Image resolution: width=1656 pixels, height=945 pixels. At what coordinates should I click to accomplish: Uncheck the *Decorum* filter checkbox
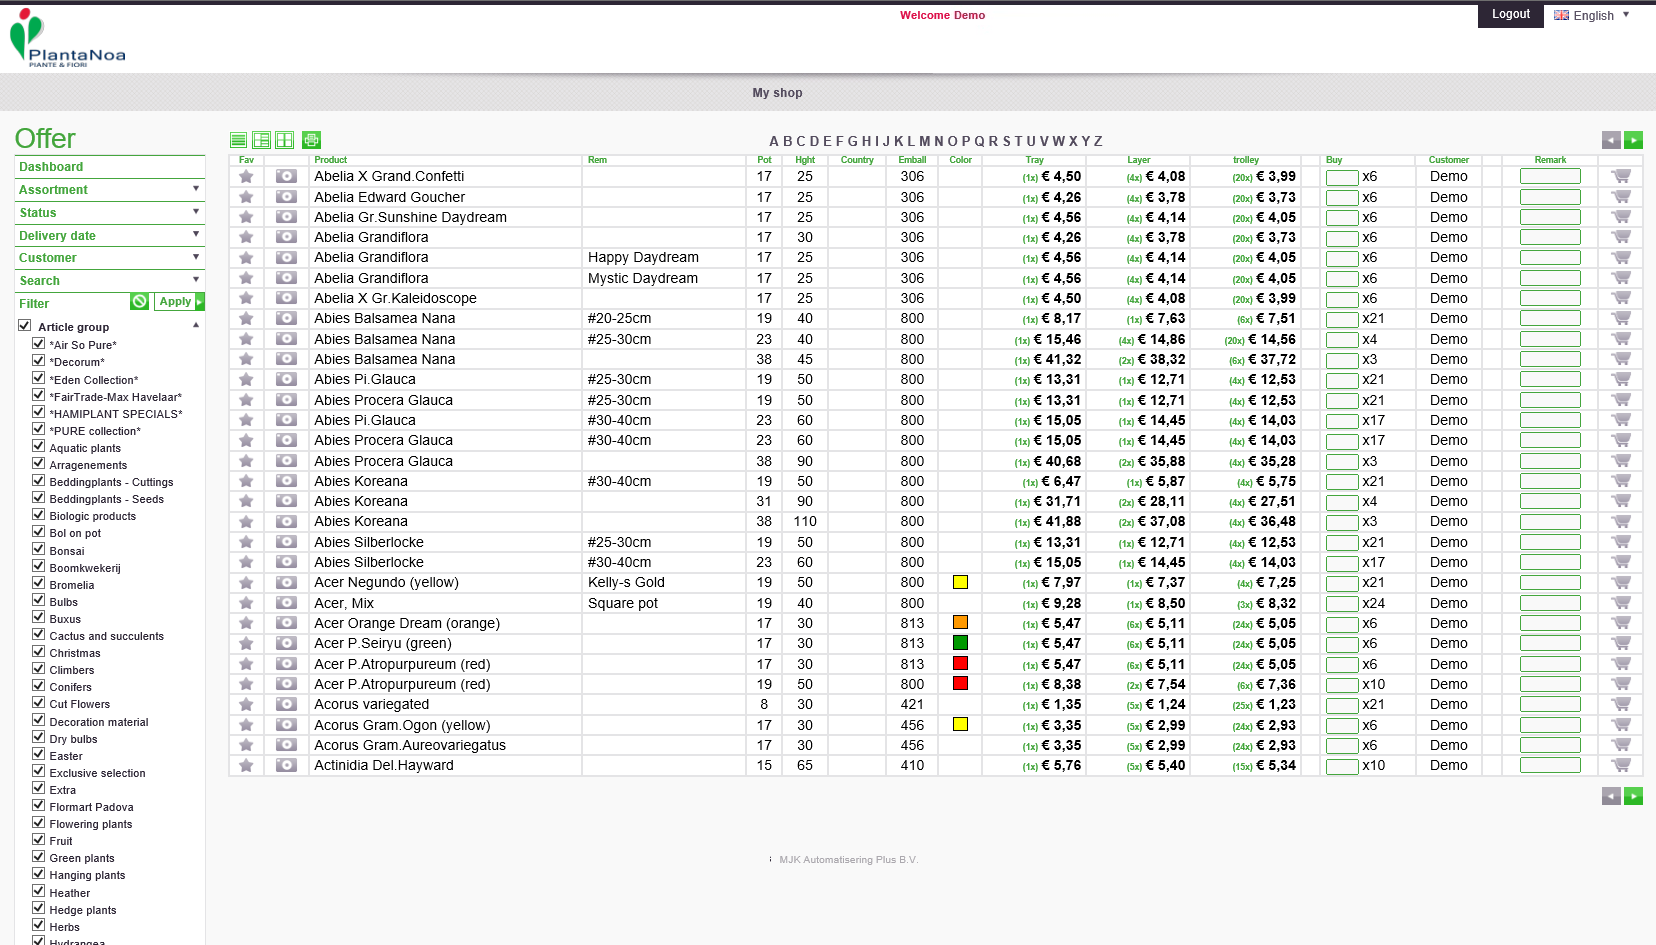(39, 360)
